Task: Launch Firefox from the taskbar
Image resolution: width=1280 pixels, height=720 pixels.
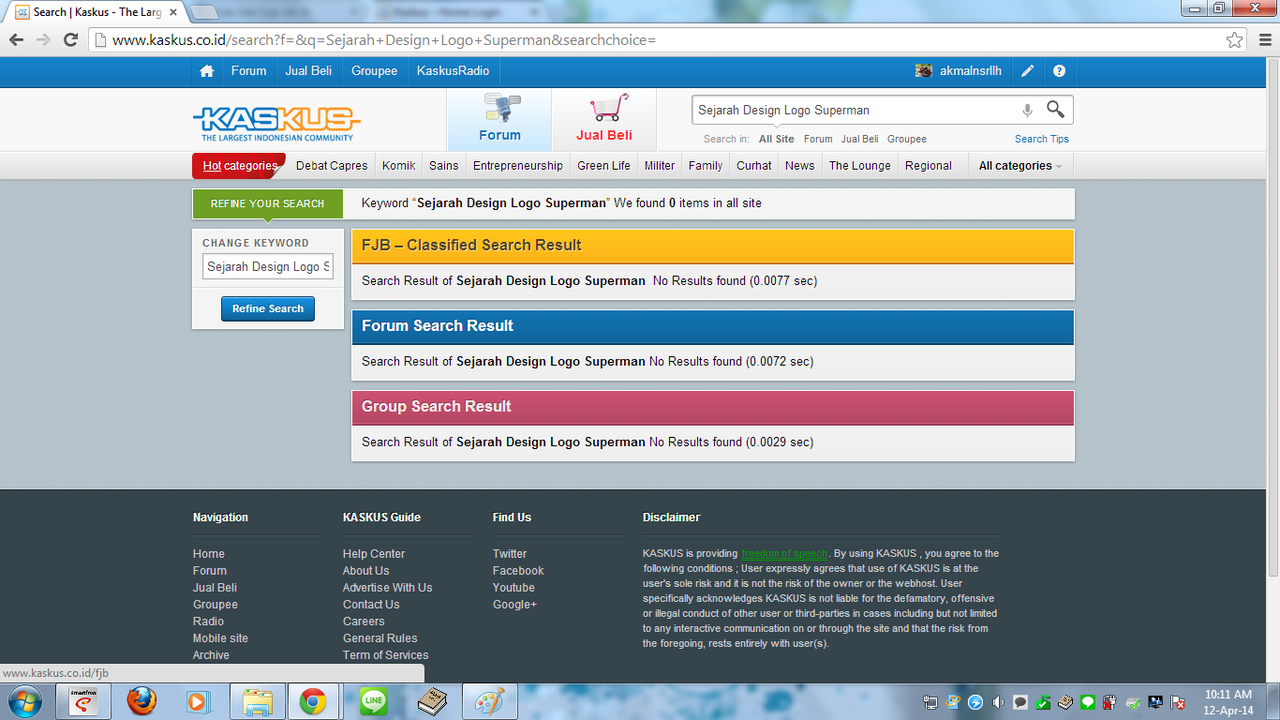Action: pyautogui.click(x=142, y=702)
